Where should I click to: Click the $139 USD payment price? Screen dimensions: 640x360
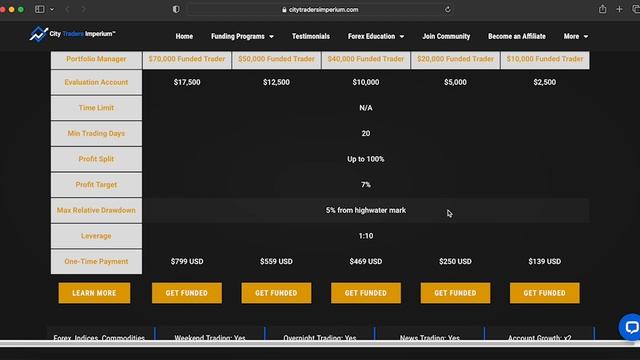[544, 262]
